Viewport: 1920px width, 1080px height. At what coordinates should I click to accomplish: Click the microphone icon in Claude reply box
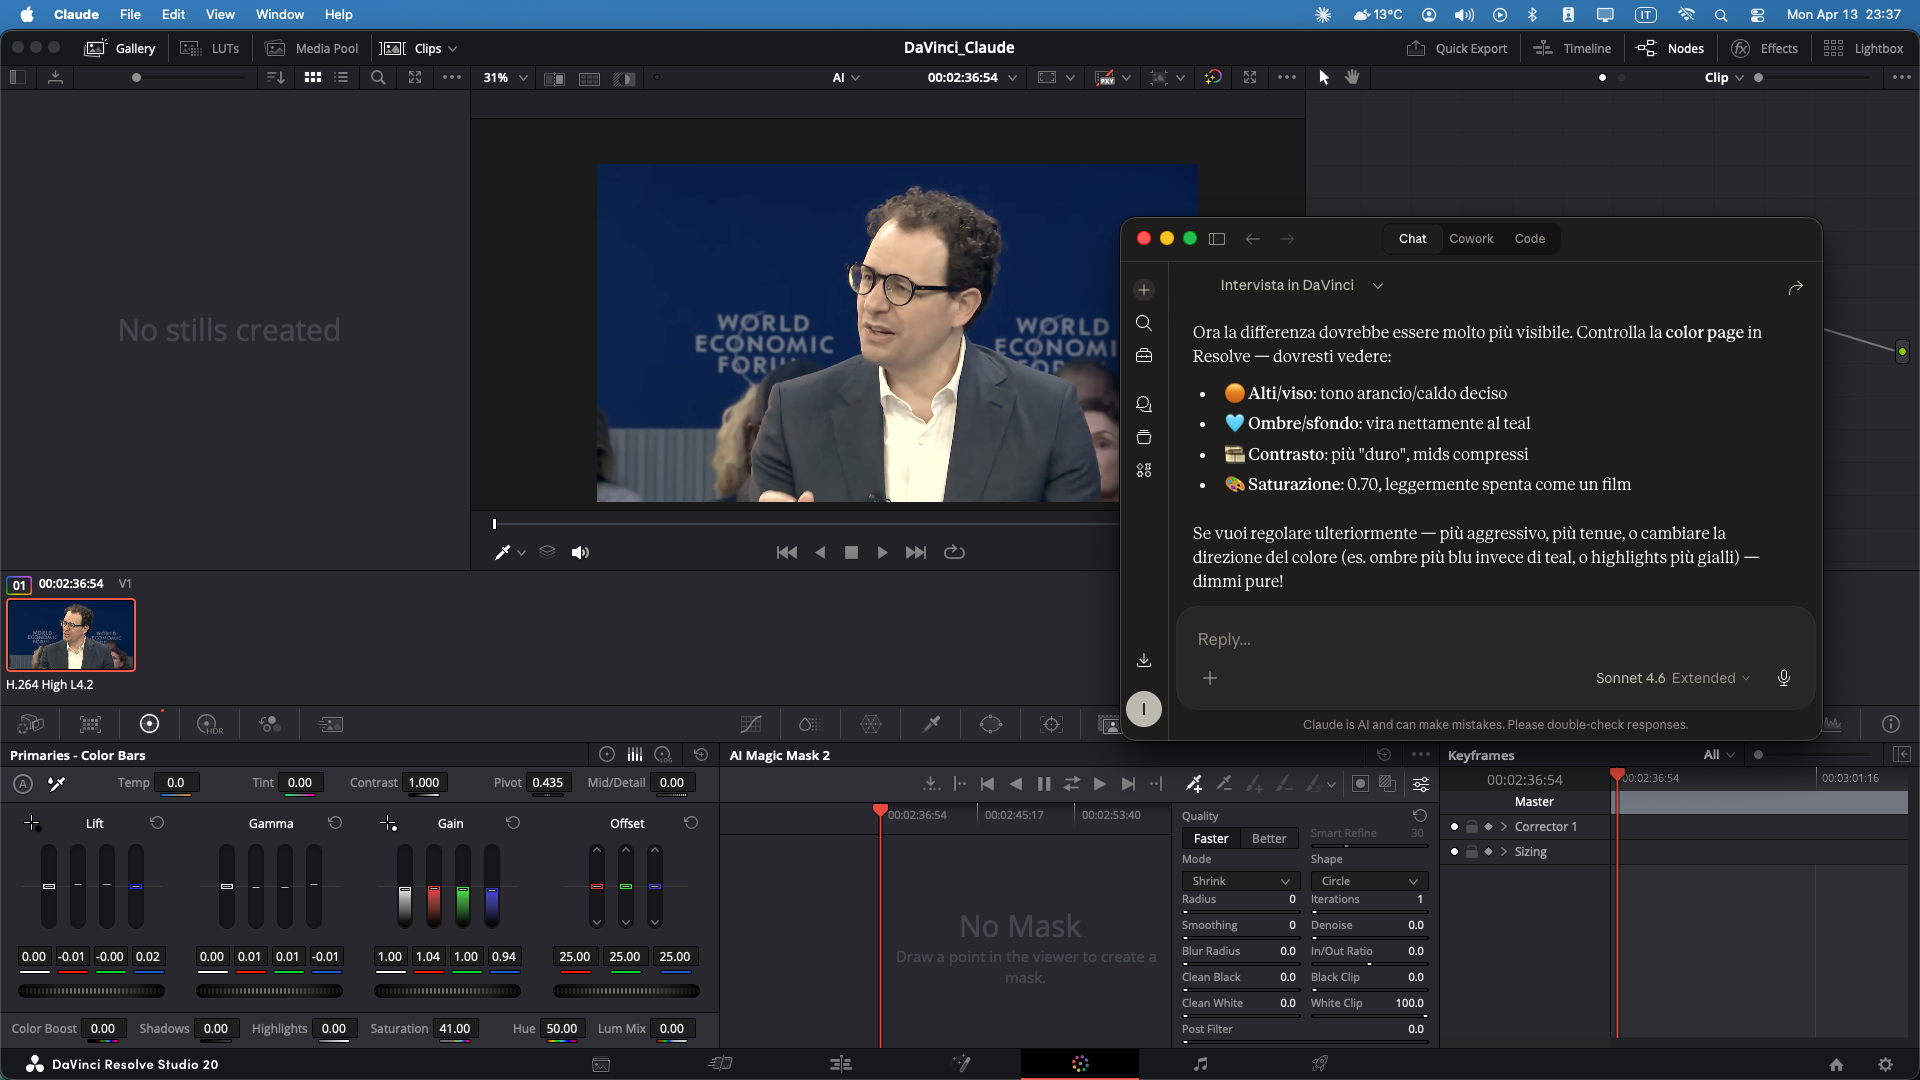(x=1783, y=678)
